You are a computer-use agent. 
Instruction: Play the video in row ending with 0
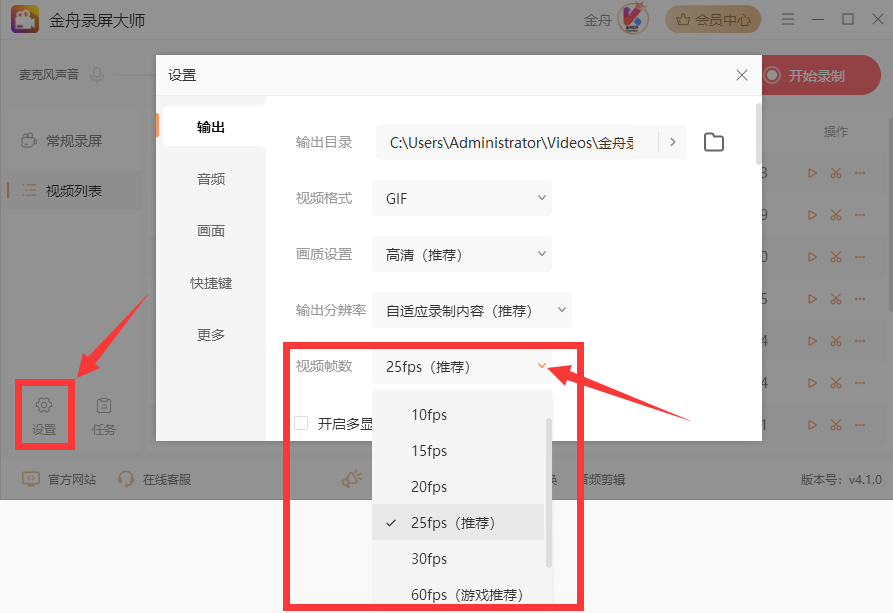click(812, 257)
